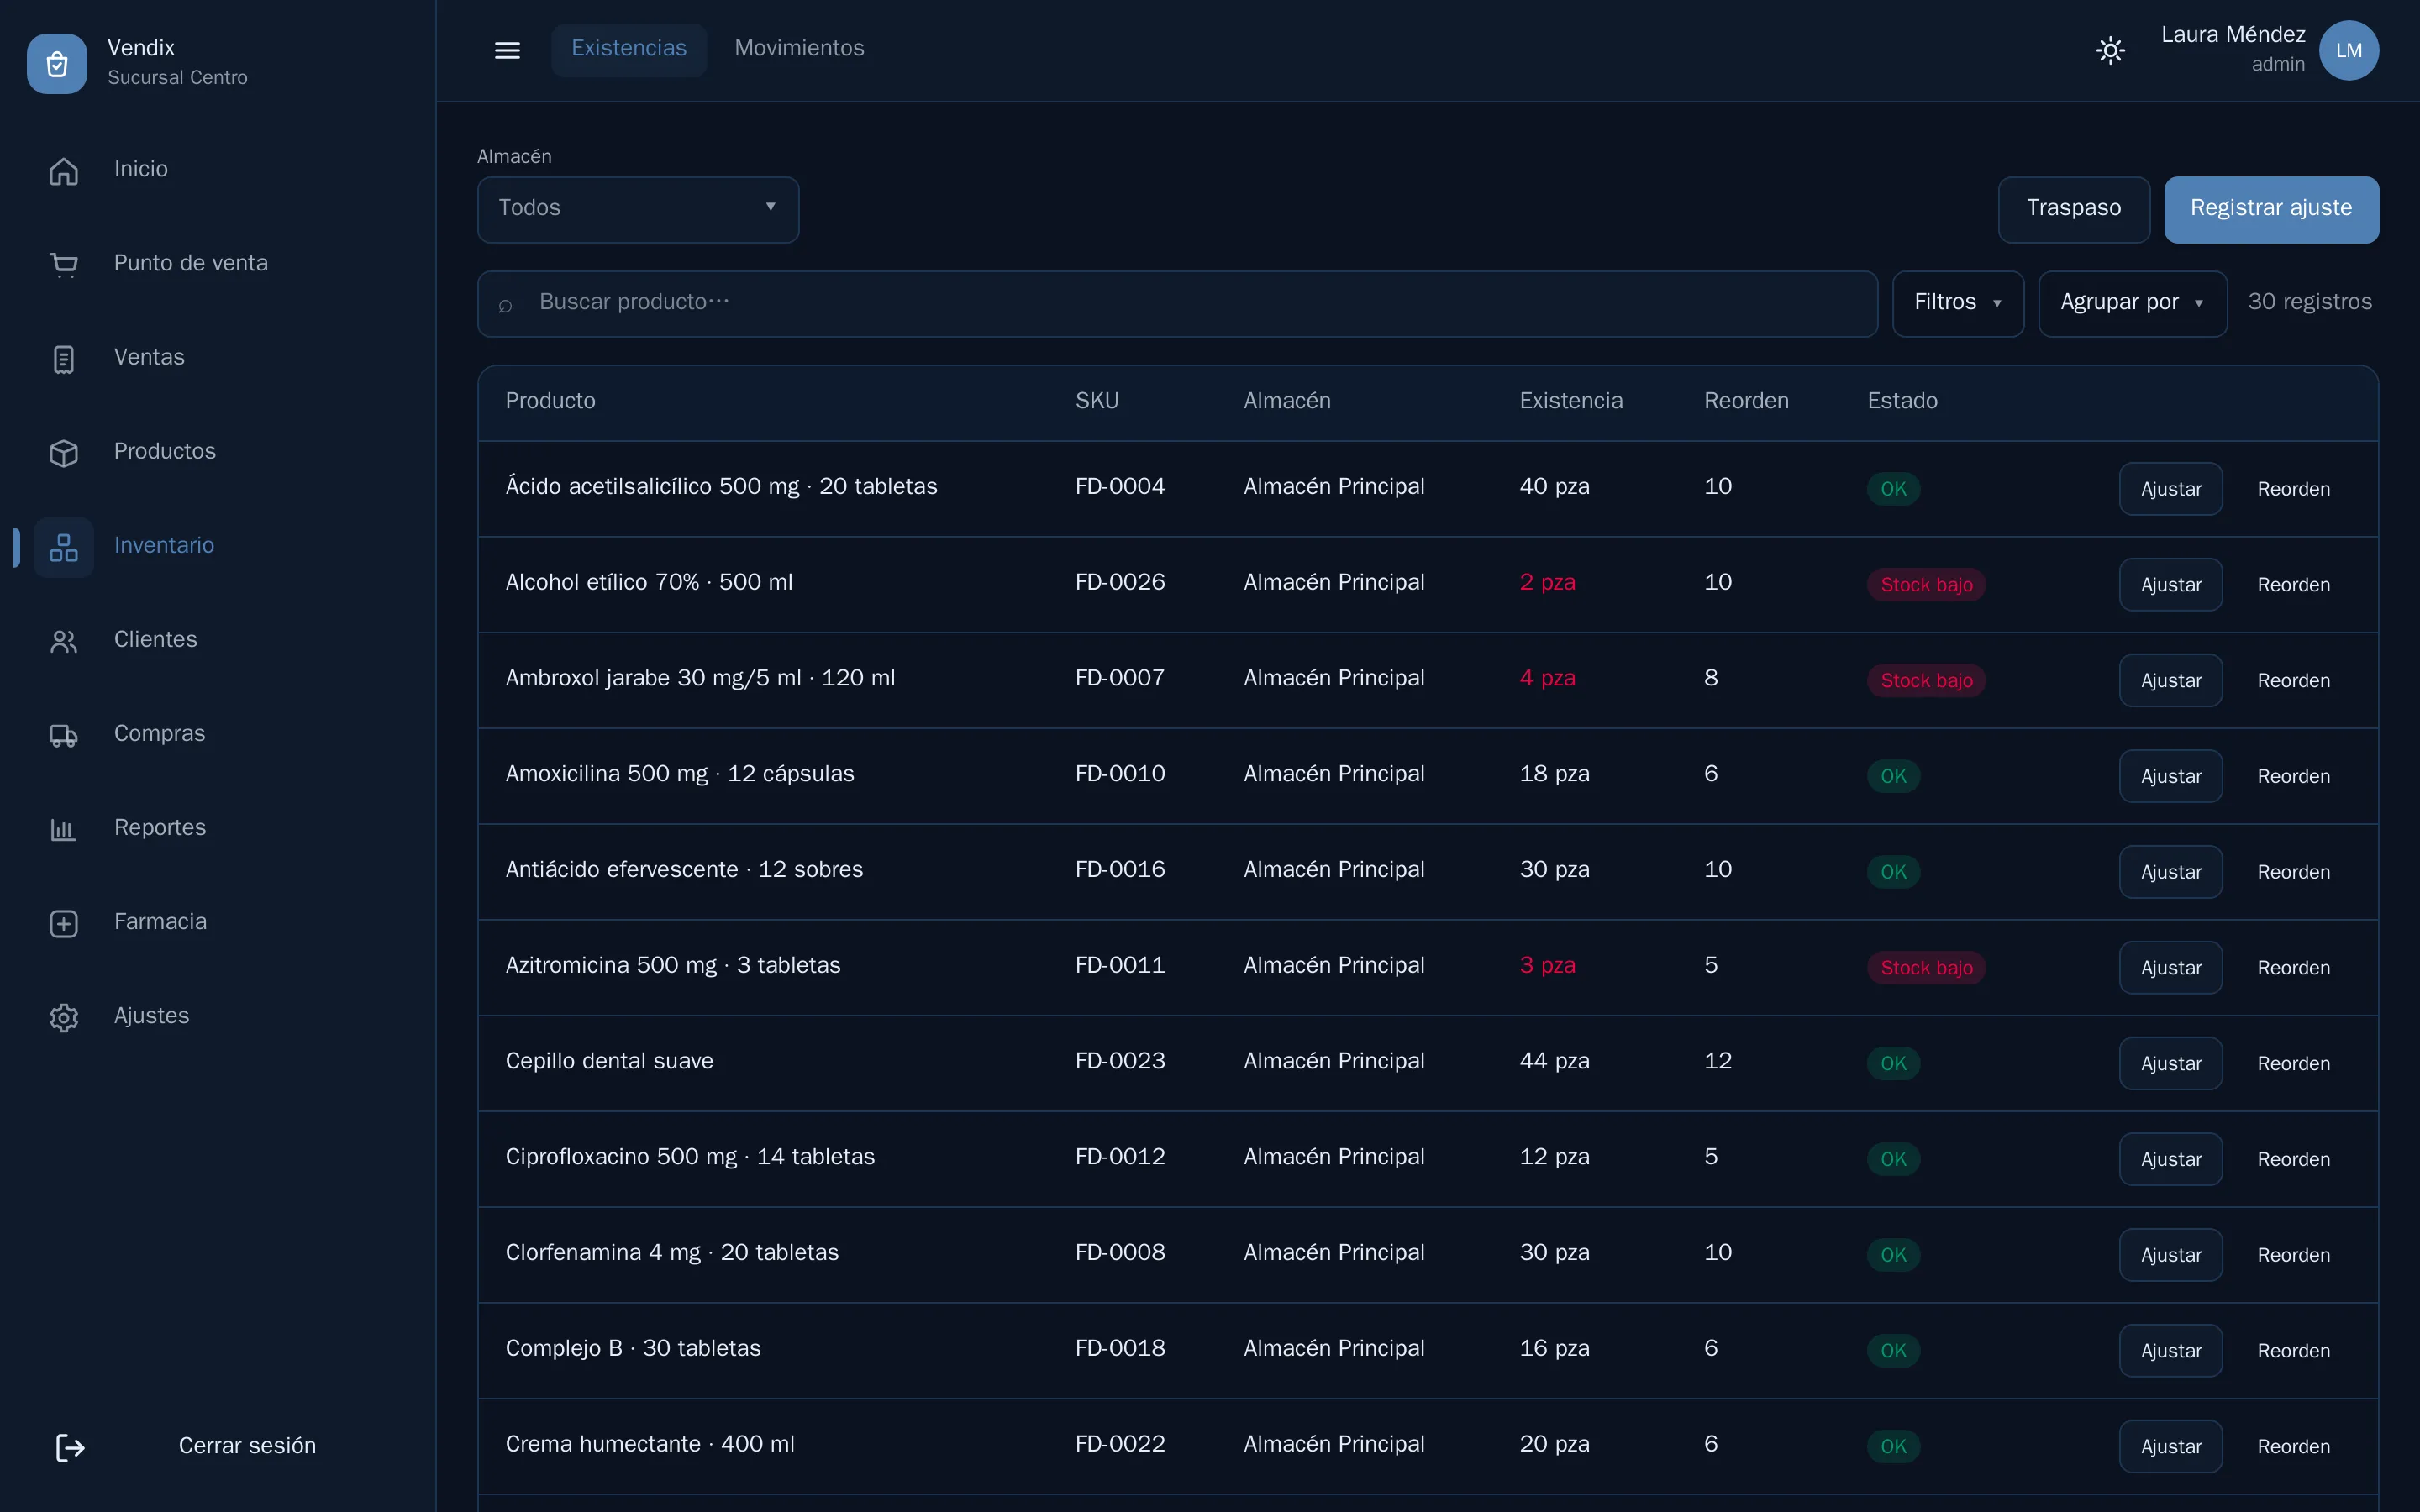Open the Ventas section label

click(x=149, y=357)
